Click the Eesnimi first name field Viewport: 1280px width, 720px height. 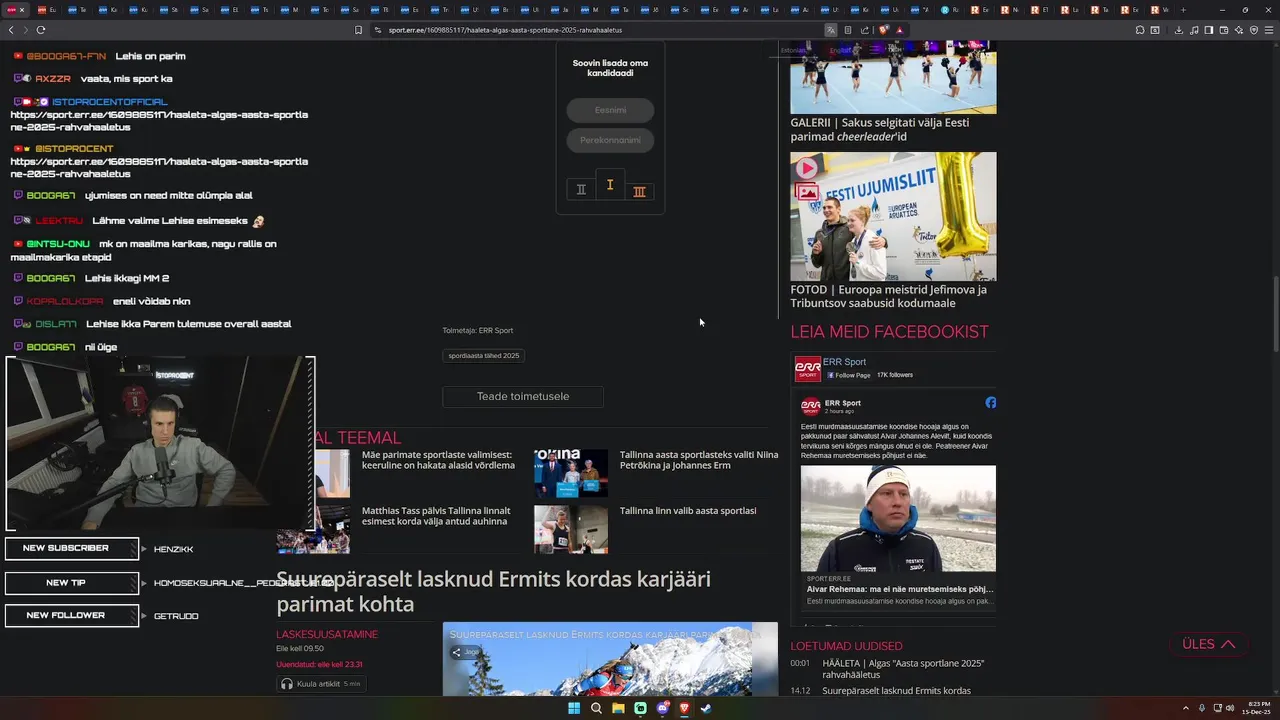[x=610, y=110]
